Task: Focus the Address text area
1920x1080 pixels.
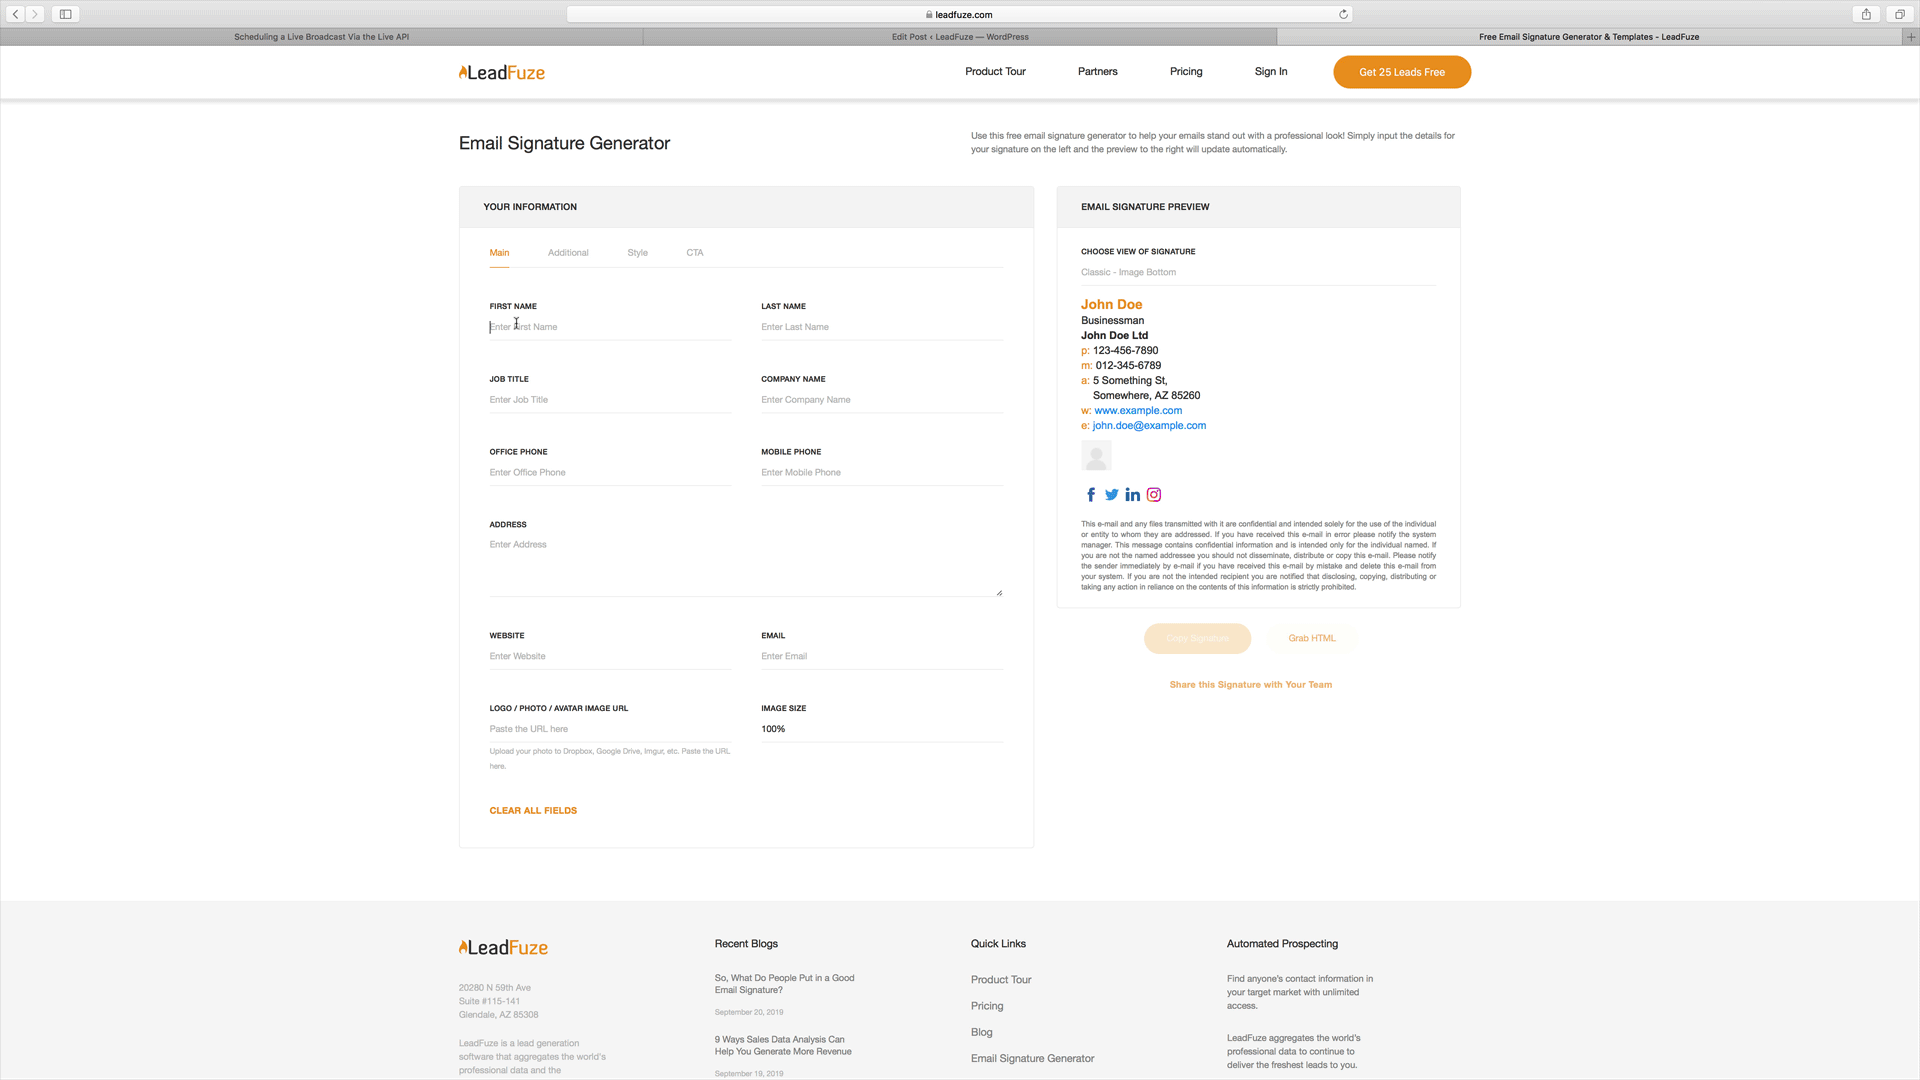Action: (745, 566)
